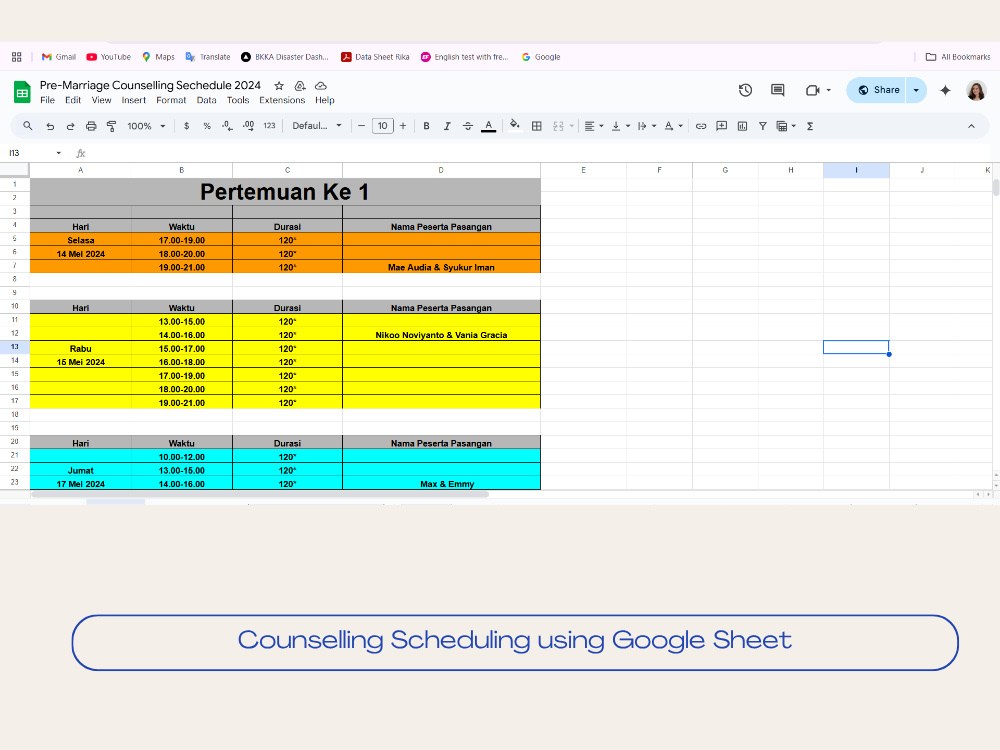Open the Gemini sparkle icon

pos(945,91)
